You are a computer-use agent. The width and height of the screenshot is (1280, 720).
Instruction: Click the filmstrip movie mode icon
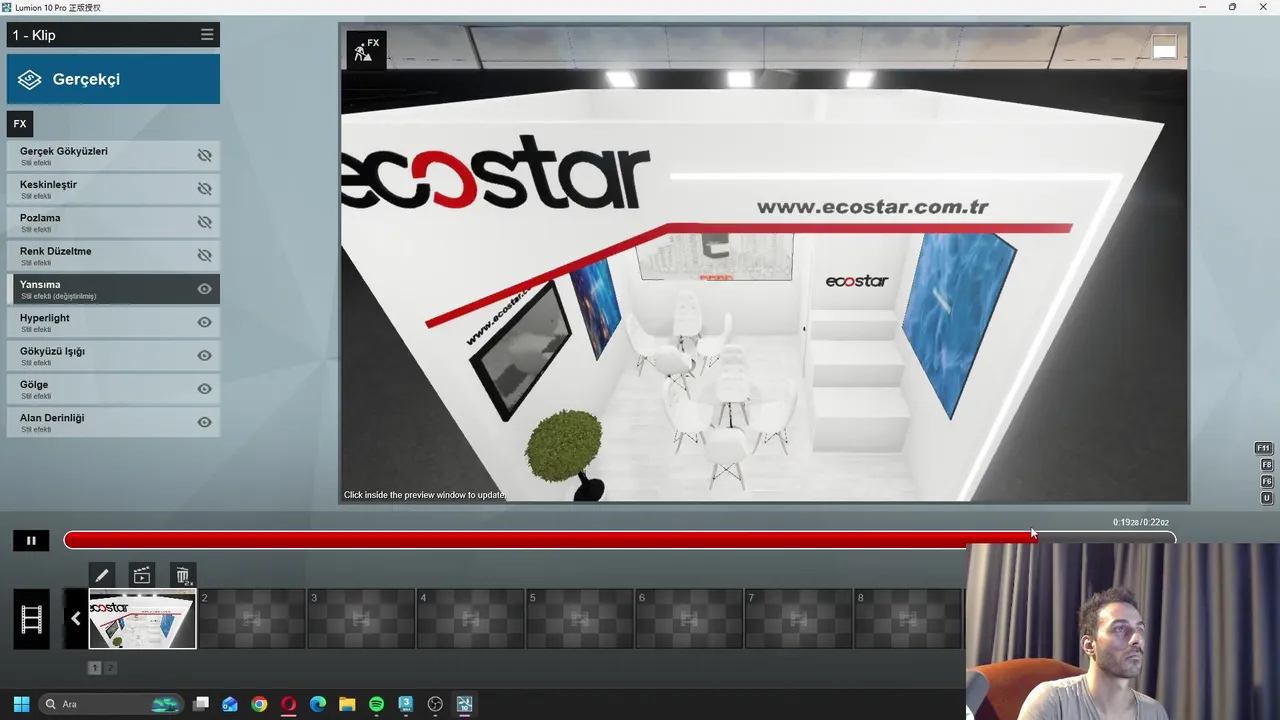coord(31,619)
